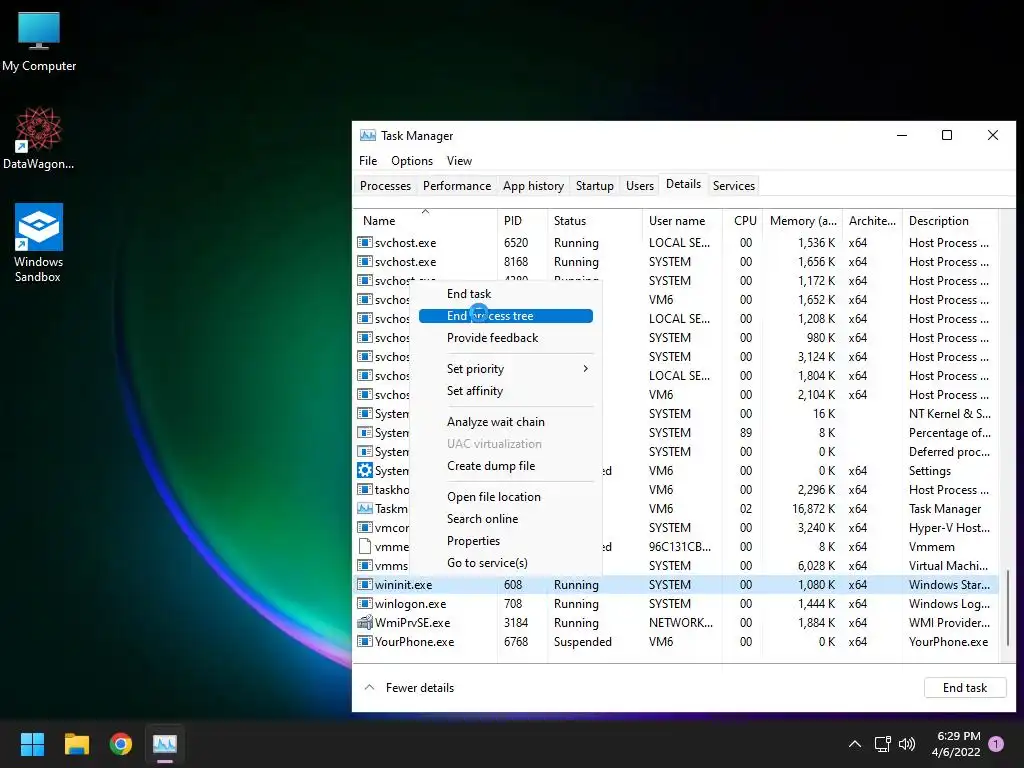Image resolution: width=1024 pixels, height=768 pixels.
Task: Click the Taskmgr process row icon
Action: click(364, 508)
